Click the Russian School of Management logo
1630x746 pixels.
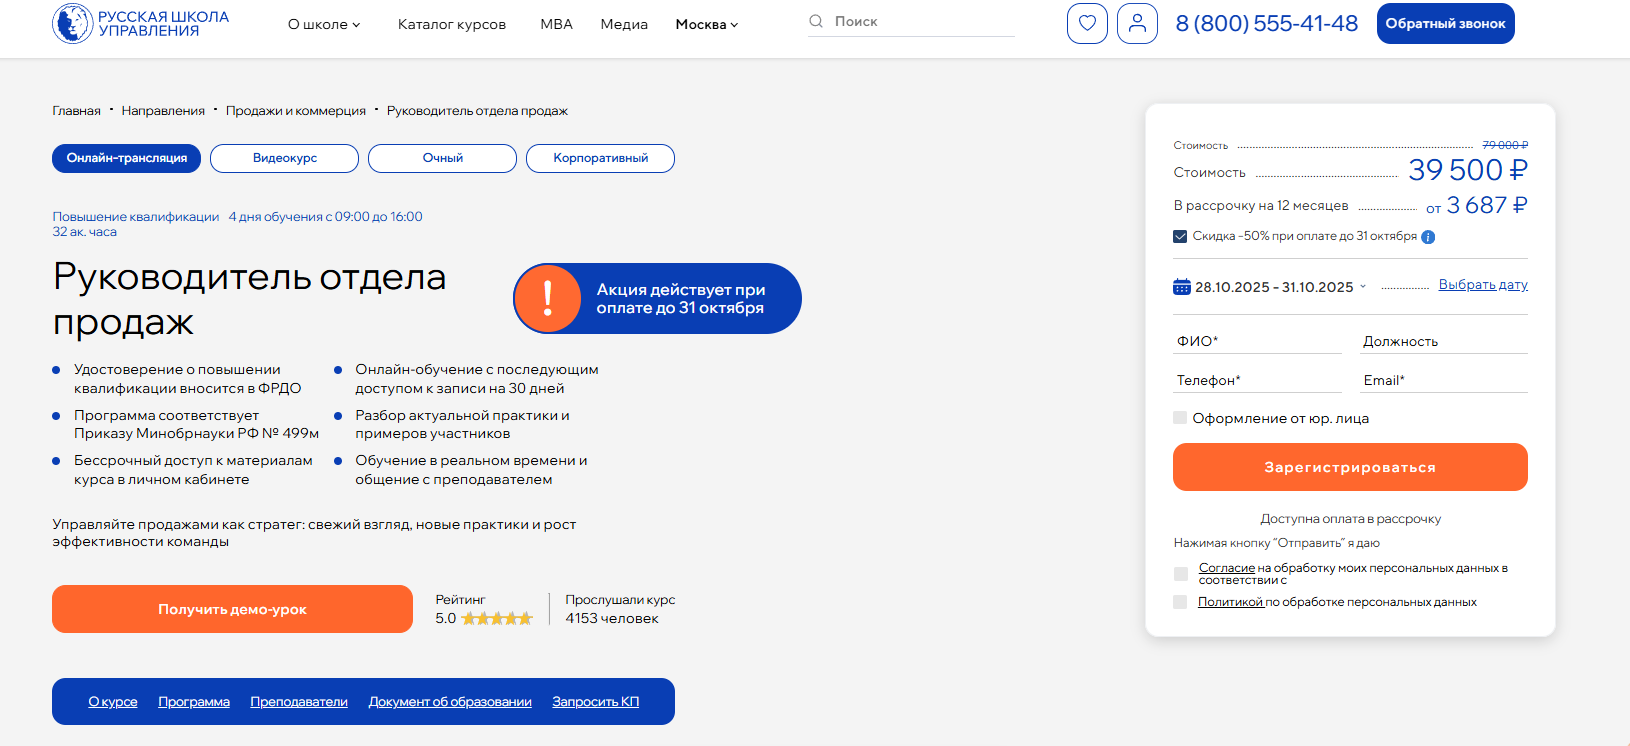tap(140, 24)
